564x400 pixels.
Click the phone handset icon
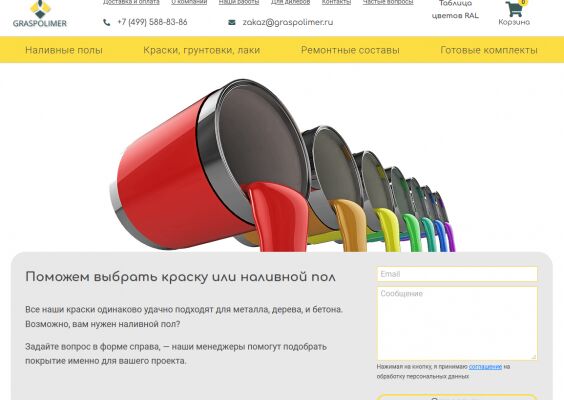point(106,23)
